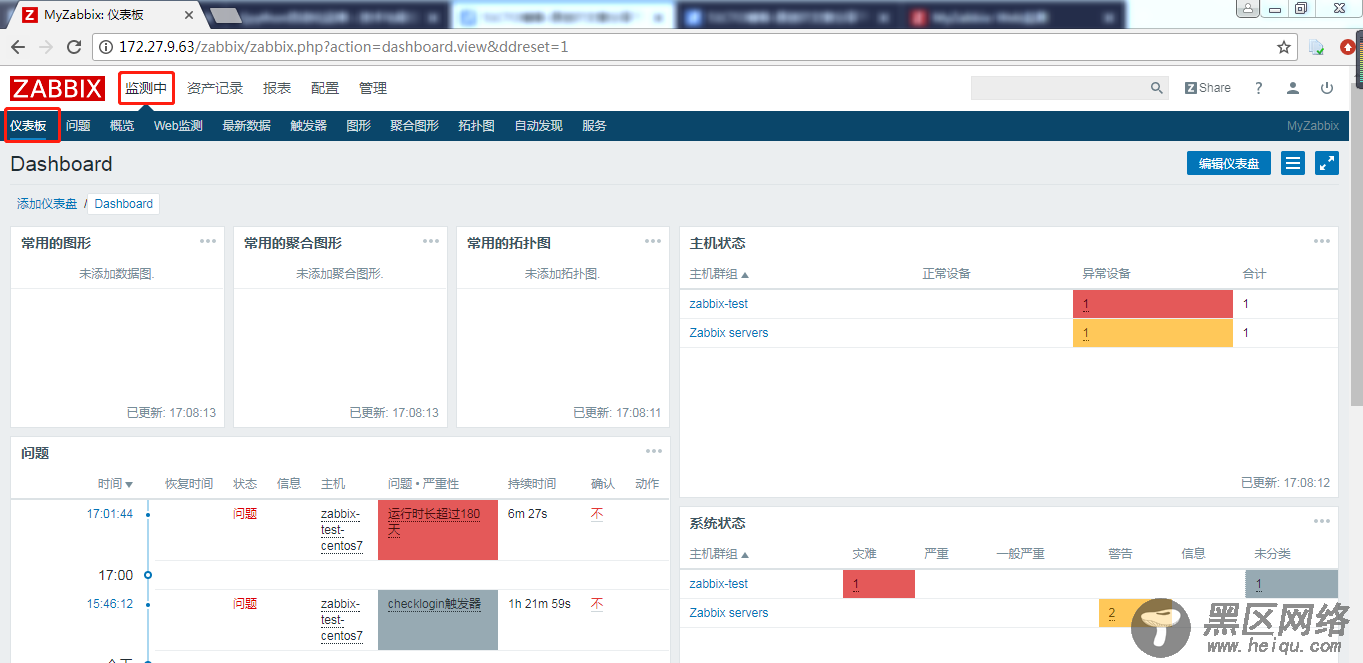Click red 灾难 cell in 系统状态

pyautogui.click(x=879, y=584)
